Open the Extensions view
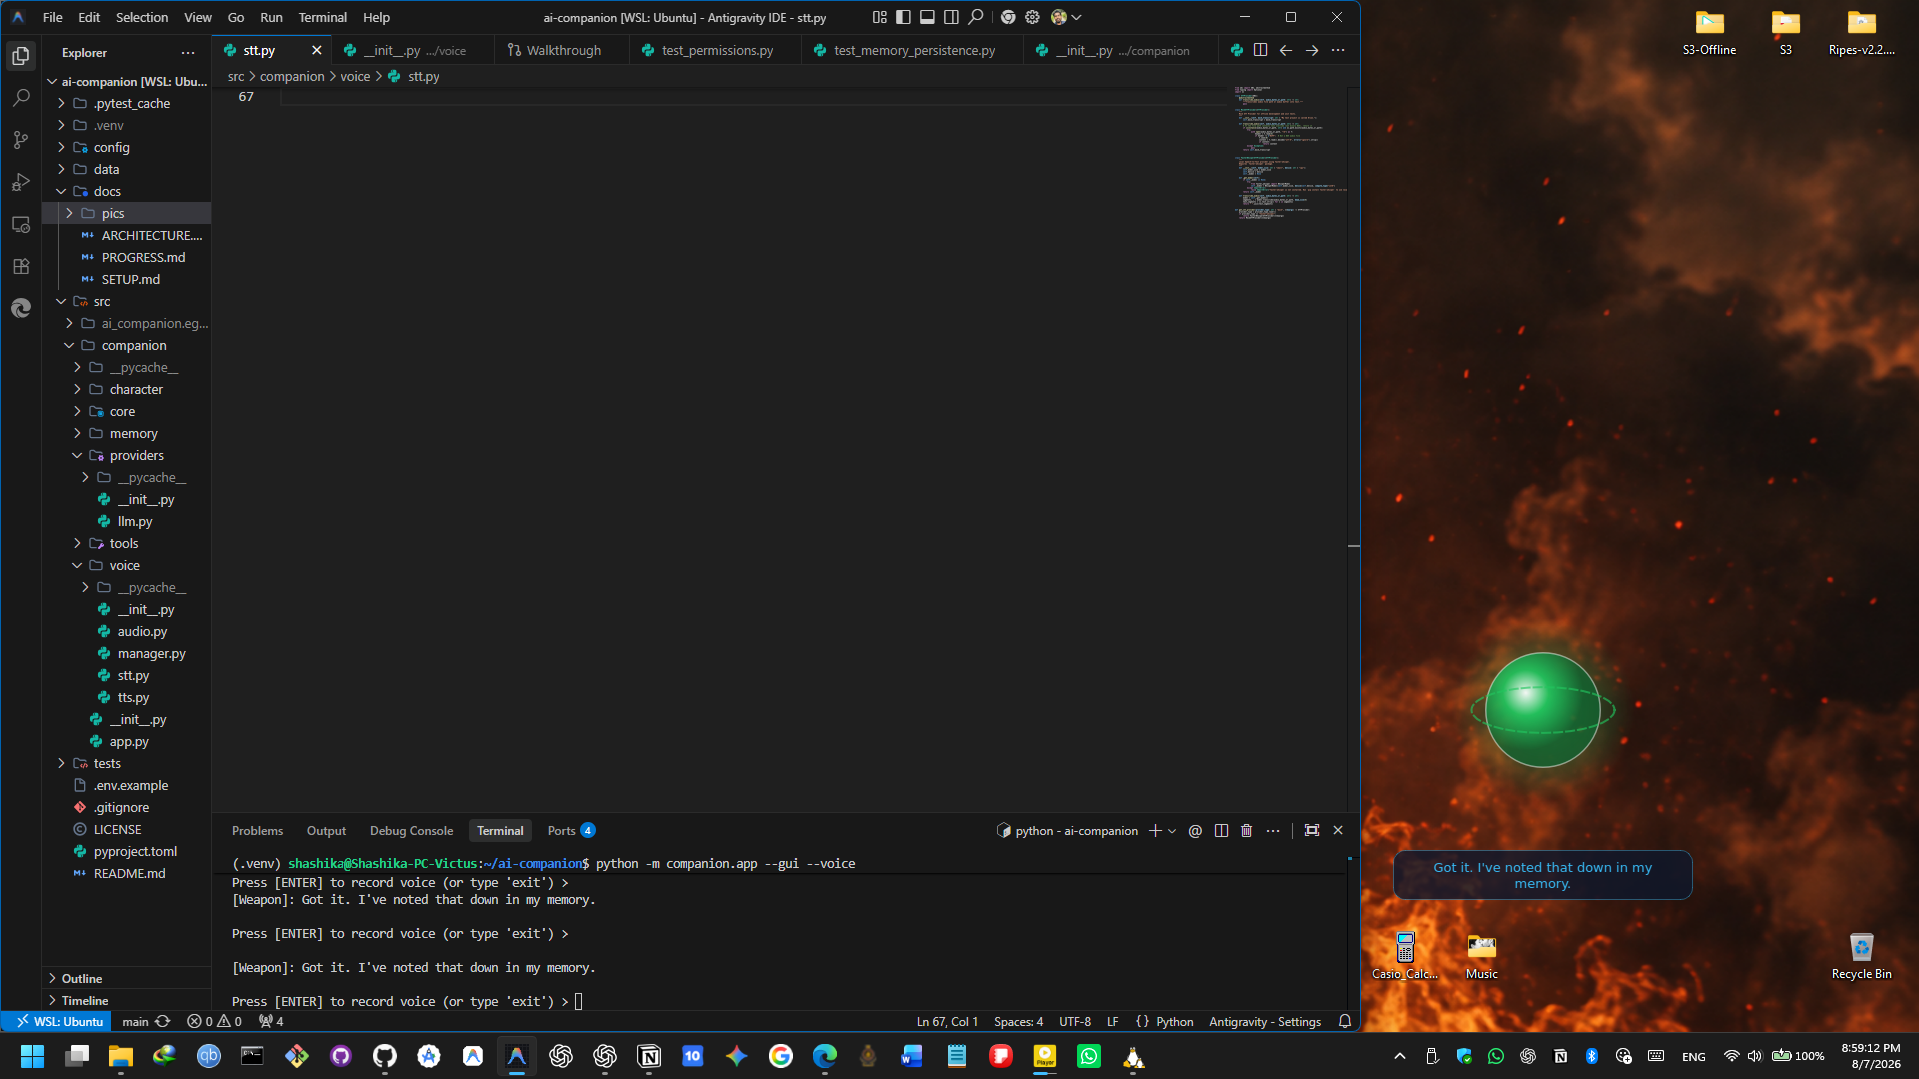Viewport: 1919px width, 1079px height. pos(21,266)
